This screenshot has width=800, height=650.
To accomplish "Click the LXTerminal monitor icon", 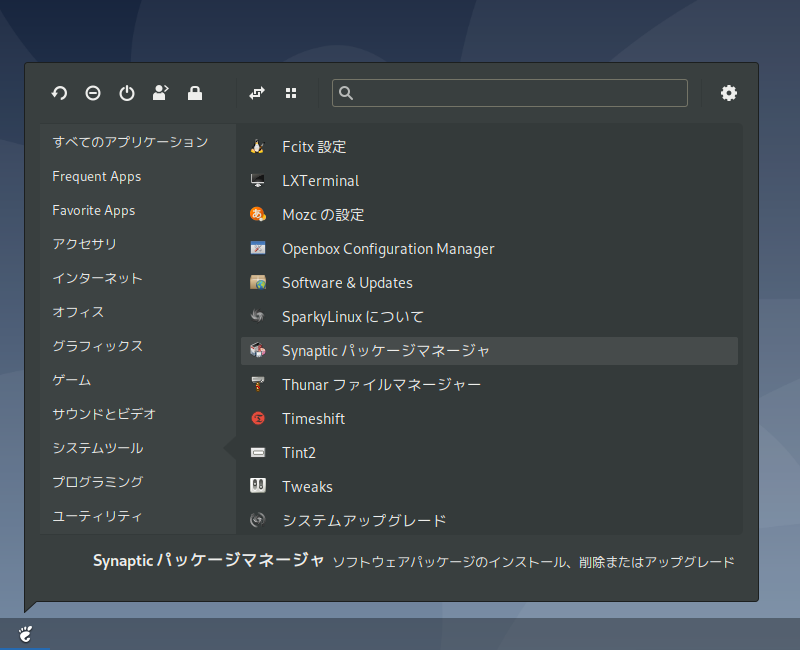I will [x=258, y=181].
